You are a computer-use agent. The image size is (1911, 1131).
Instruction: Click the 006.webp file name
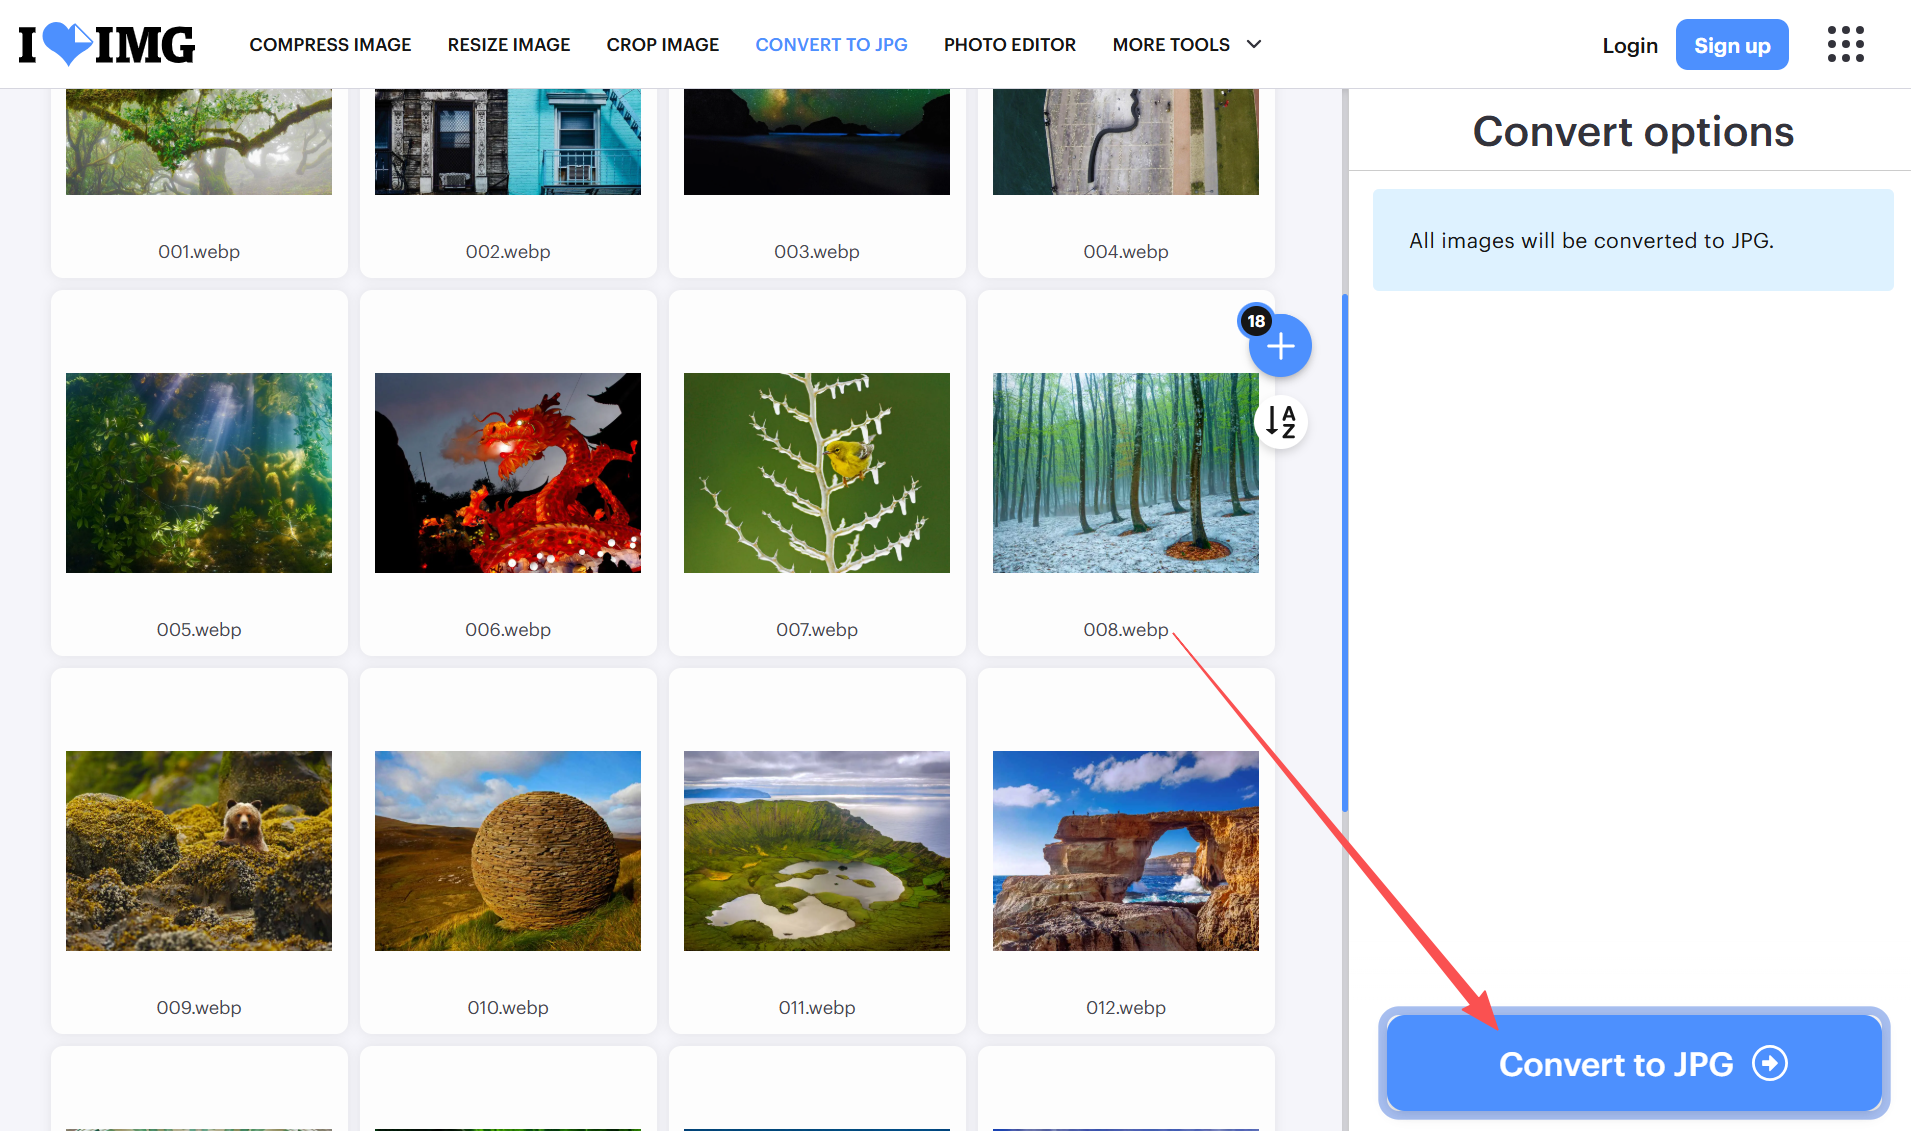pyautogui.click(x=508, y=630)
